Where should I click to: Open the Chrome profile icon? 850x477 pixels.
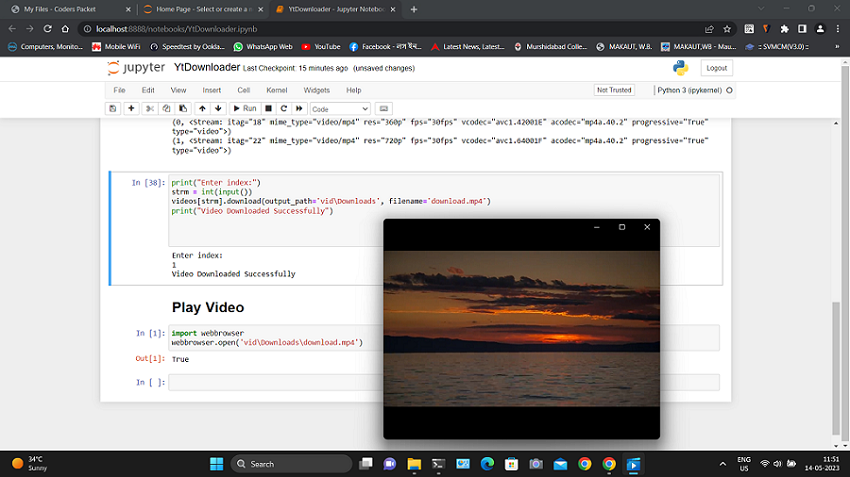point(820,29)
